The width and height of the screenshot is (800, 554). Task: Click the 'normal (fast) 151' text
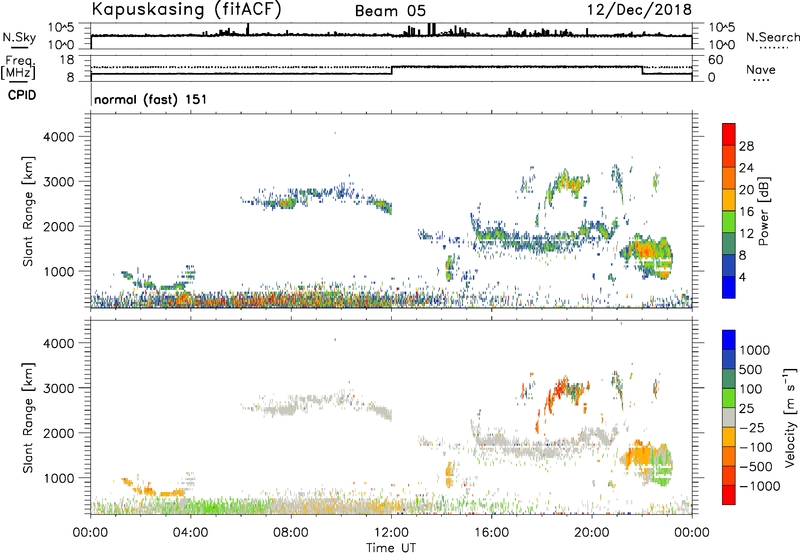pyautogui.click(x=151, y=99)
